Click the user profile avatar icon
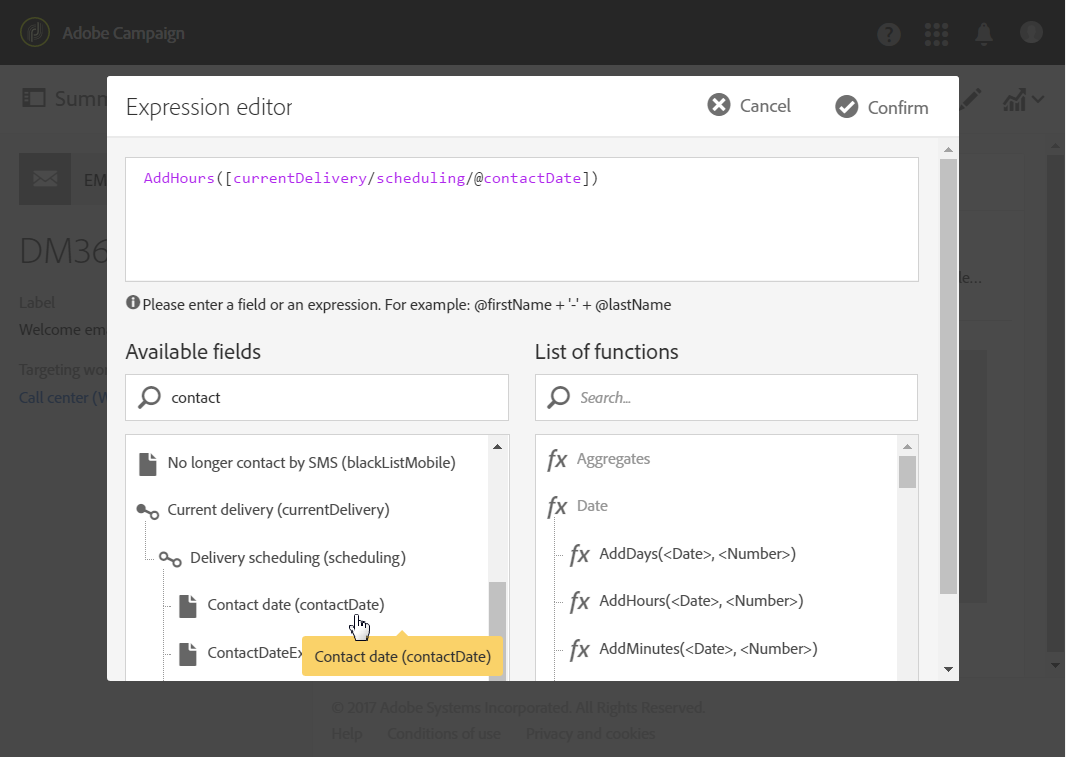This screenshot has width=1066, height=757. (x=1031, y=33)
